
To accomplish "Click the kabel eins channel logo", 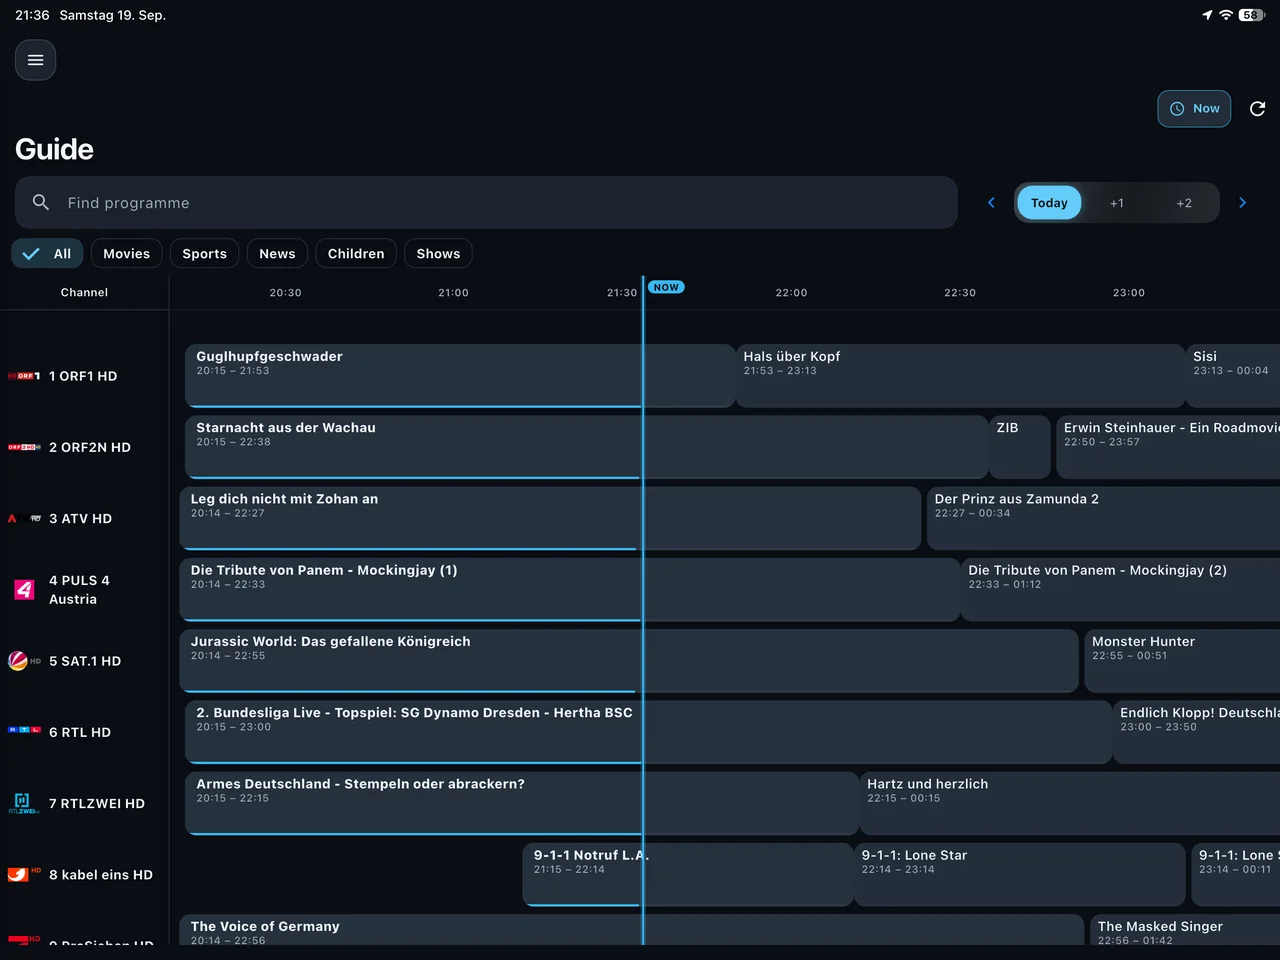I will [24, 873].
